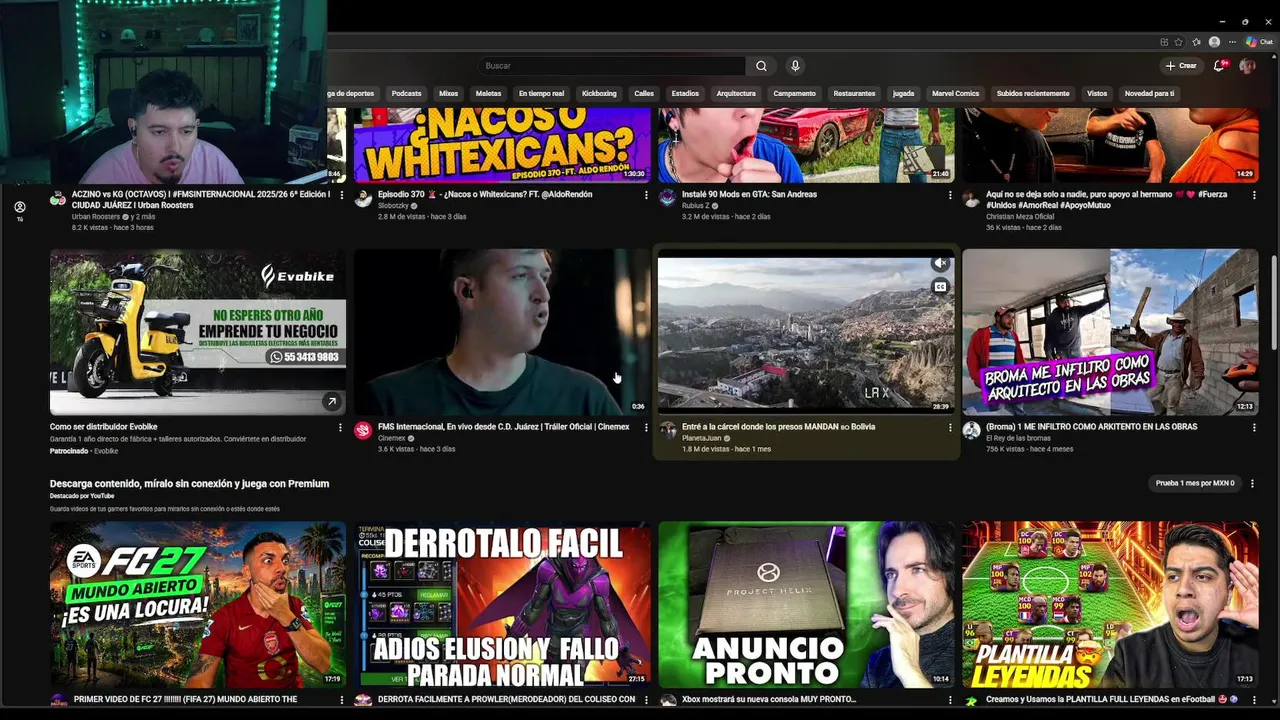The image size is (1280, 720).
Task: Click the browser split-screen apps icon
Action: [x=1164, y=42]
